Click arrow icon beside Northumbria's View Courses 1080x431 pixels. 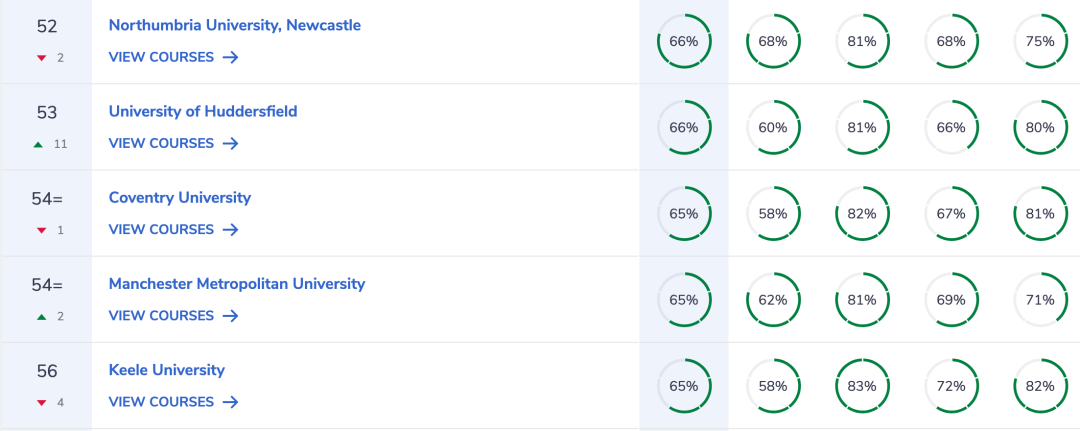231,57
